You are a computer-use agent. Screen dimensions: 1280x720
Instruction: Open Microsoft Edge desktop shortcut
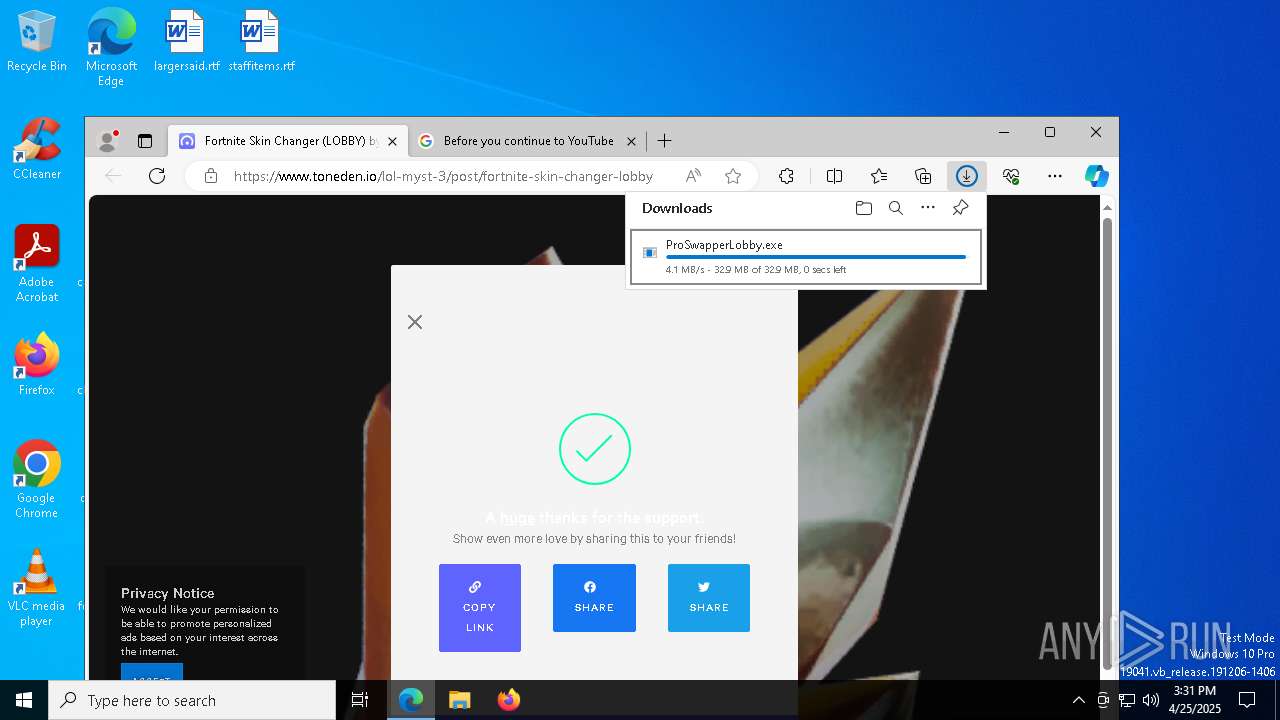pyautogui.click(x=111, y=47)
